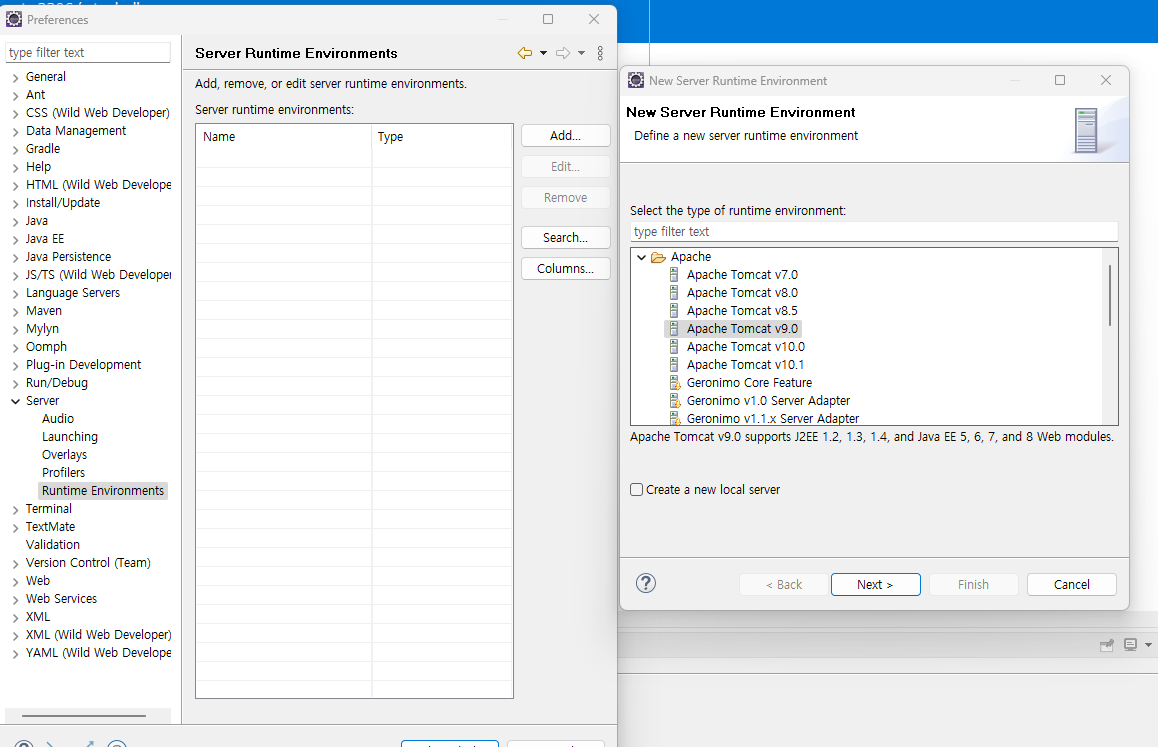Focus the Preferences type filter text field
This screenshot has width=1158, height=747.
point(88,52)
